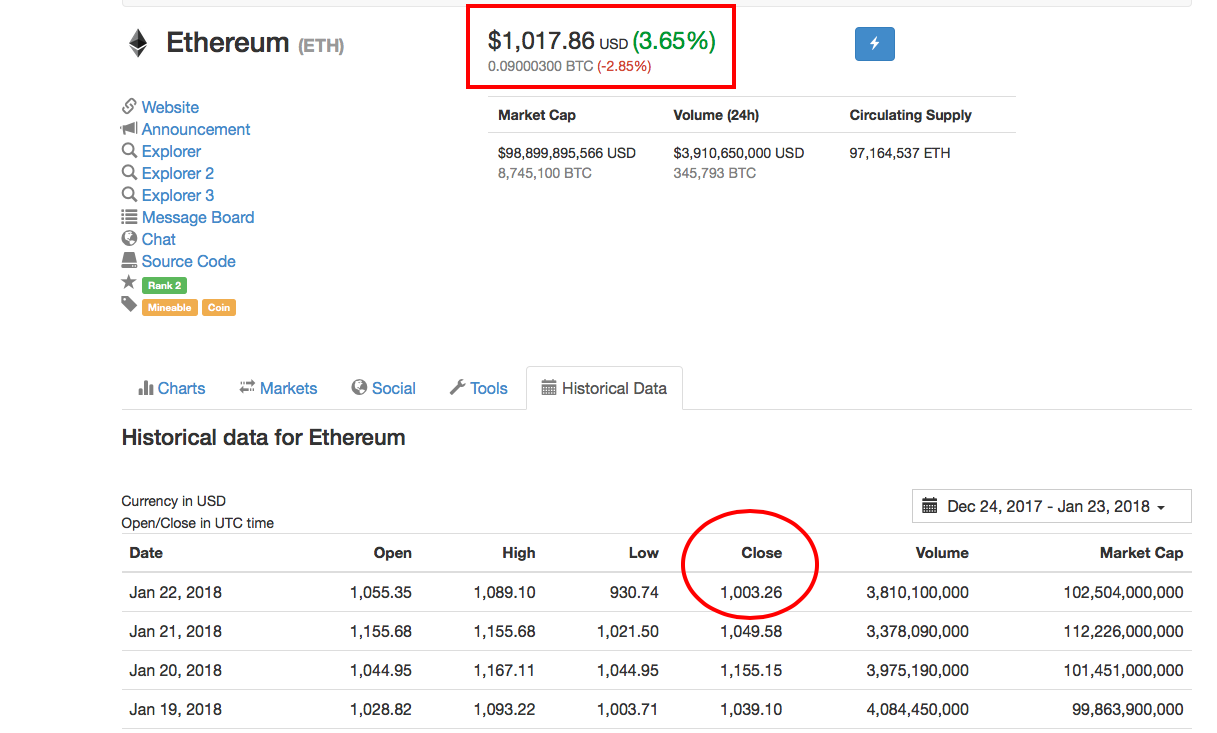Click the $98,899,895,566 USD market cap
Image resolution: width=1217 pixels, height=733 pixels.
[567, 153]
